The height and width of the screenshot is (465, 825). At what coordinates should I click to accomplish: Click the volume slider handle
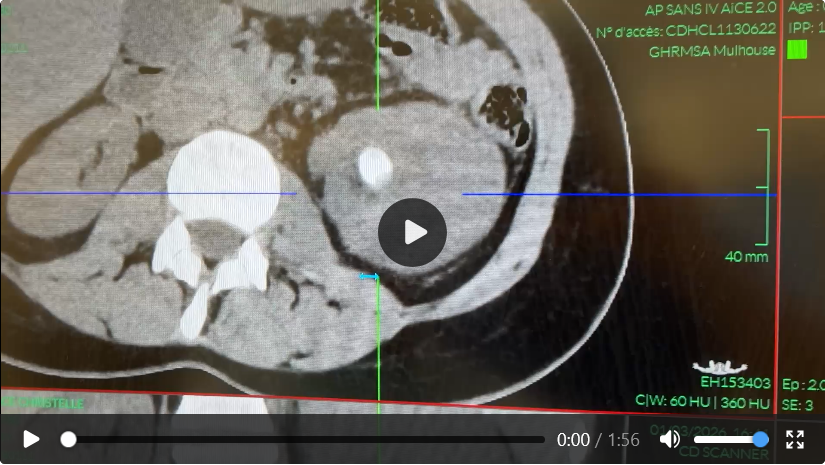[760, 439]
